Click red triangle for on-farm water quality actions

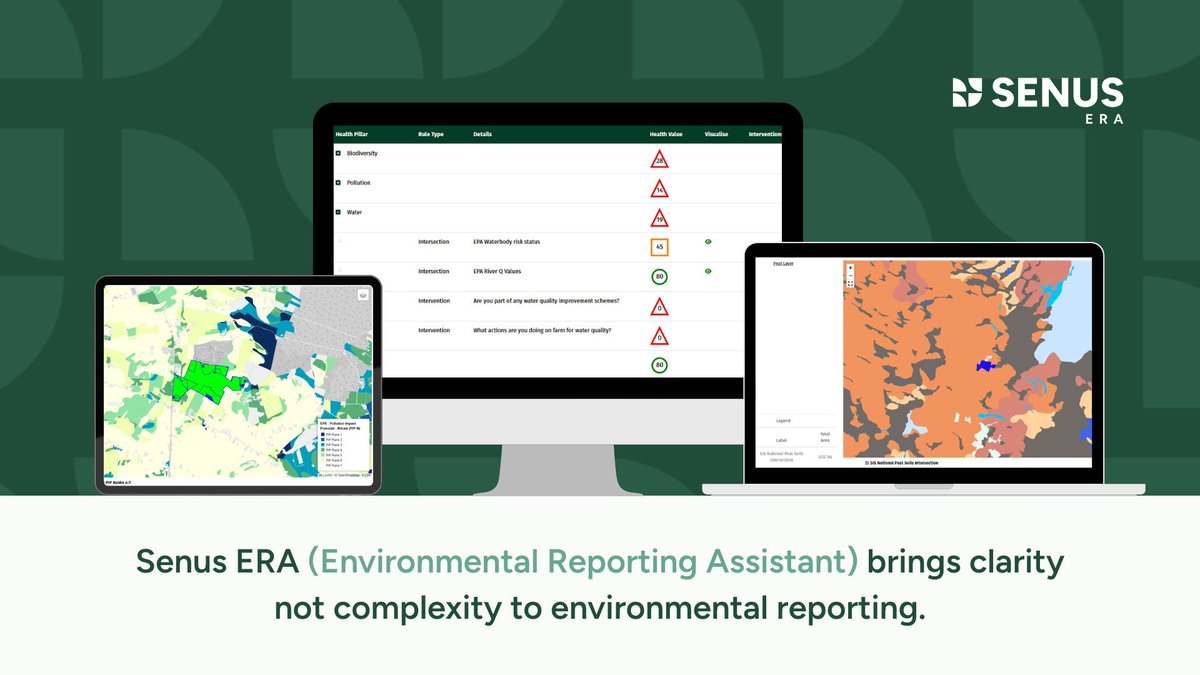click(x=659, y=336)
